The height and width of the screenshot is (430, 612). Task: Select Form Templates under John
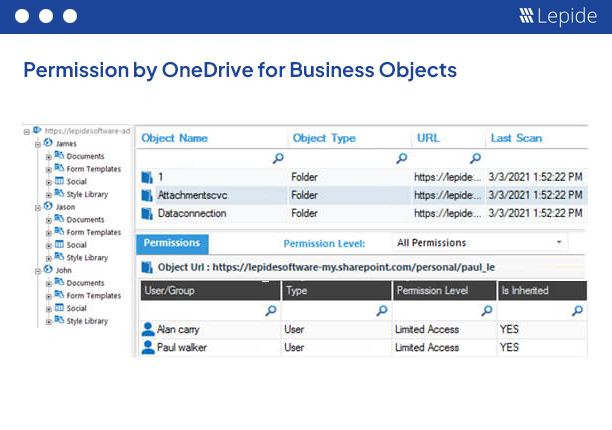tap(94, 296)
